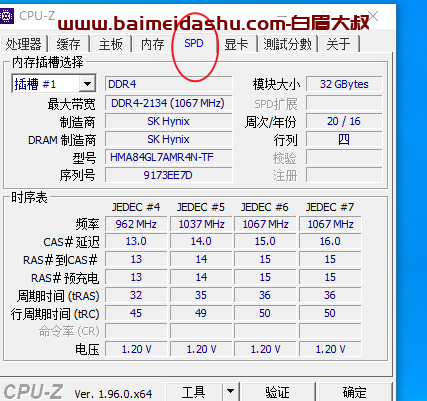Click the serial number field 9173EE7D
The width and height of the screenshot is (427, 401).
pyautogui.click(x=168, y=175)
